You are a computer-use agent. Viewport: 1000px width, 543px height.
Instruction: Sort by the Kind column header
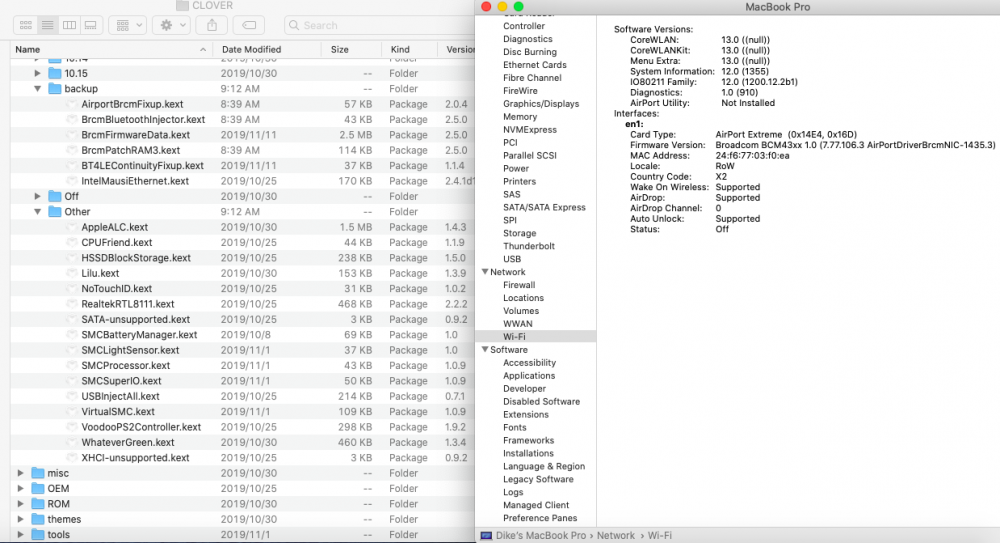coord(409,49)
